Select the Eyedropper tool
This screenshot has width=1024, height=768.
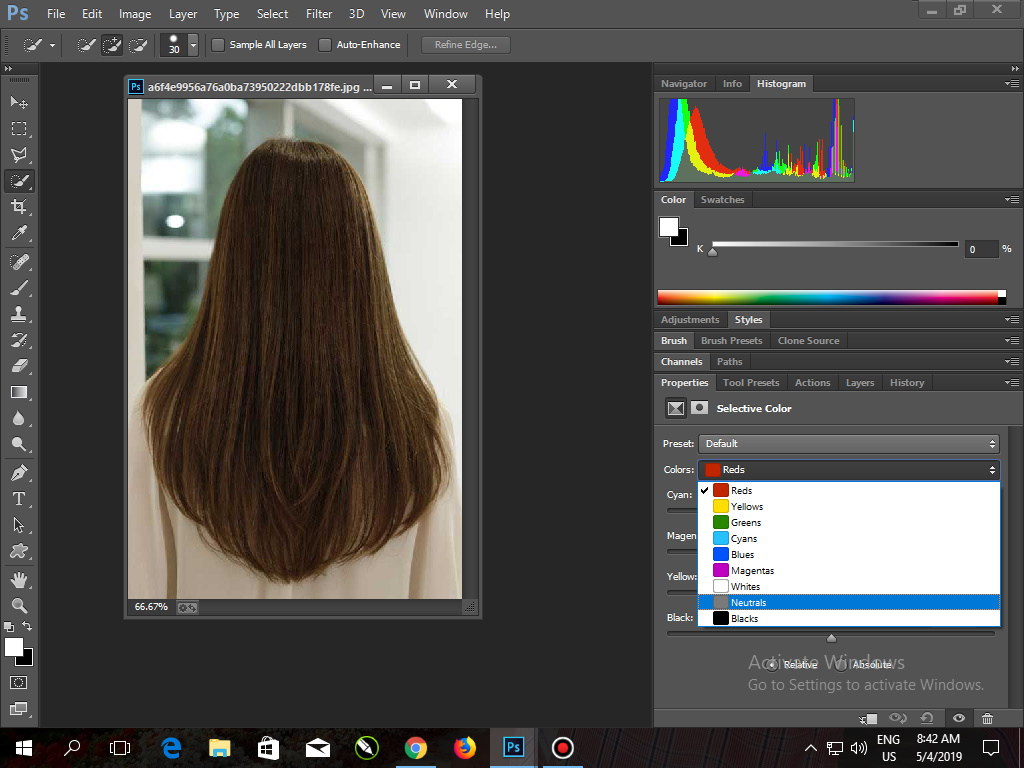pyautogui.click(x=18, y=233)
